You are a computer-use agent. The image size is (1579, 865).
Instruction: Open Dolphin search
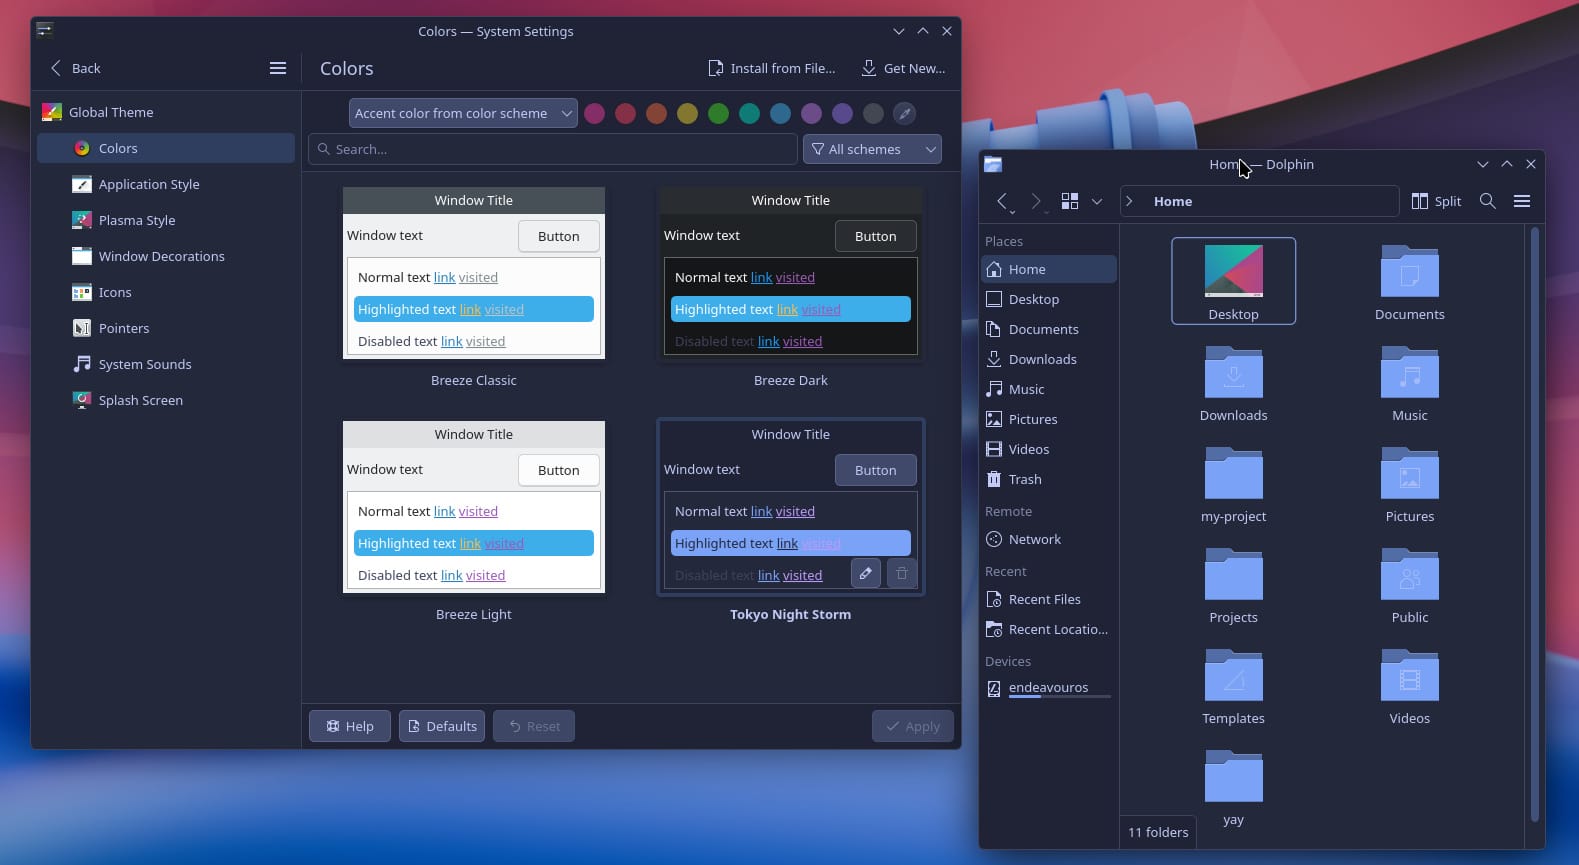pos(1488,201)
